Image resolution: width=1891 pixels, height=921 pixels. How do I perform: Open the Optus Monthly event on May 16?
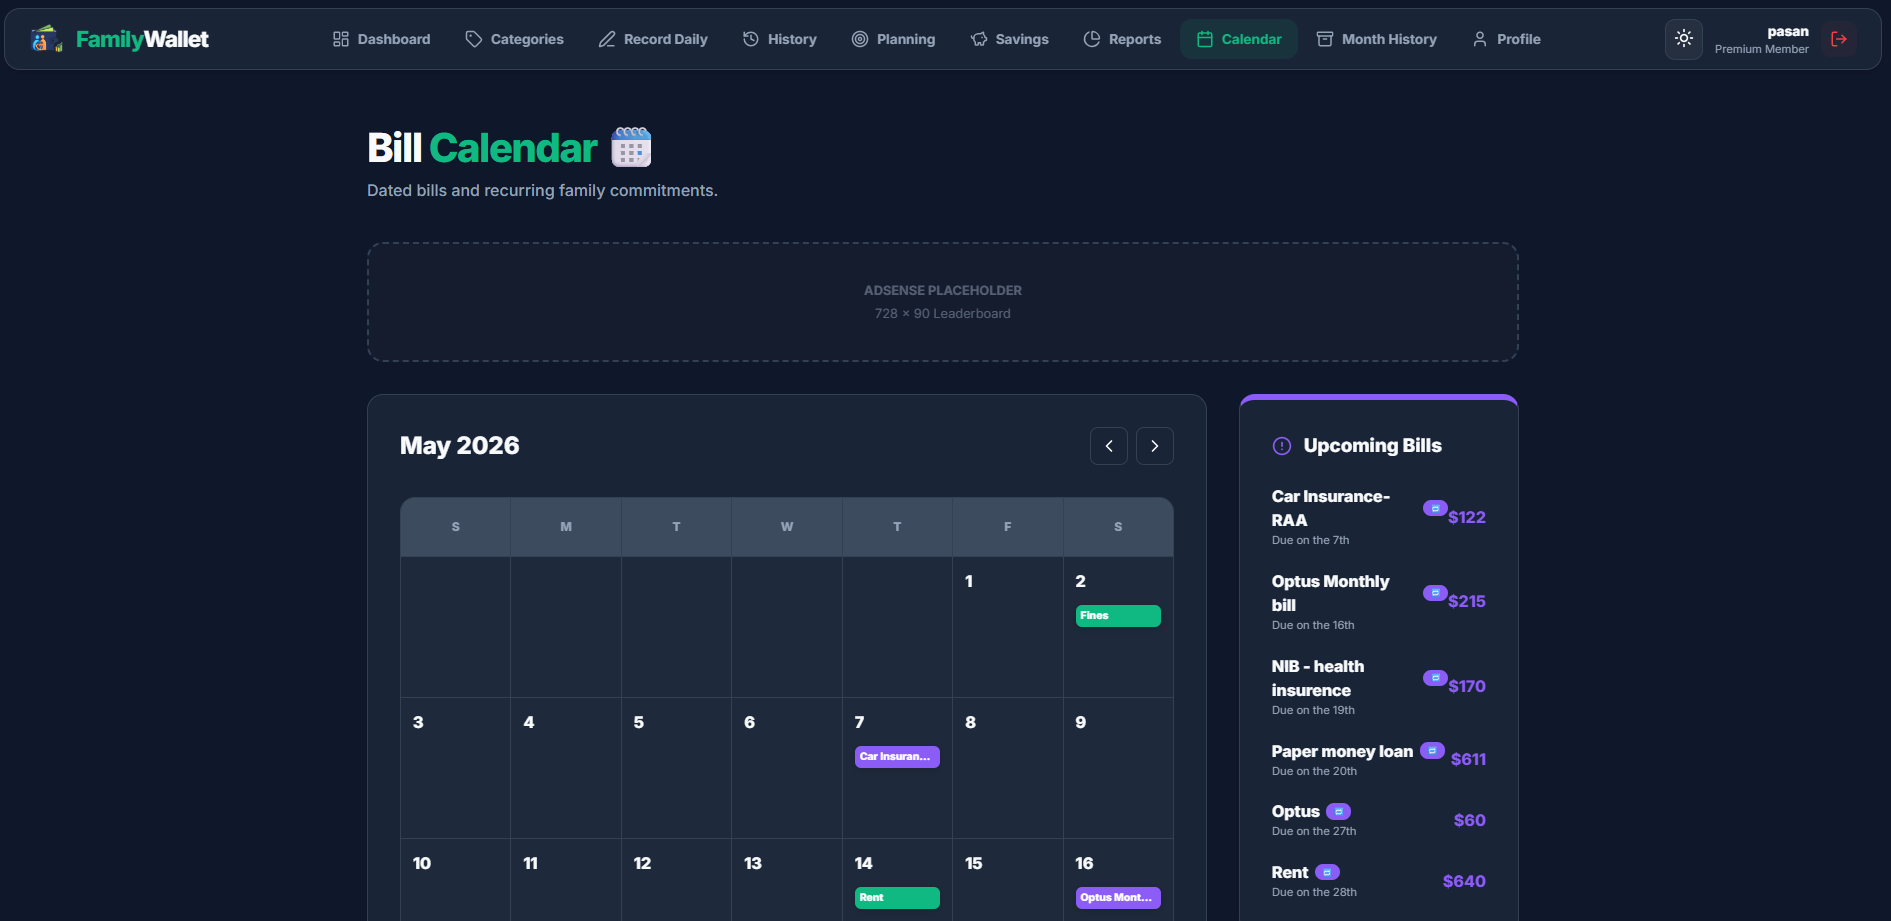coord(1118,898)
